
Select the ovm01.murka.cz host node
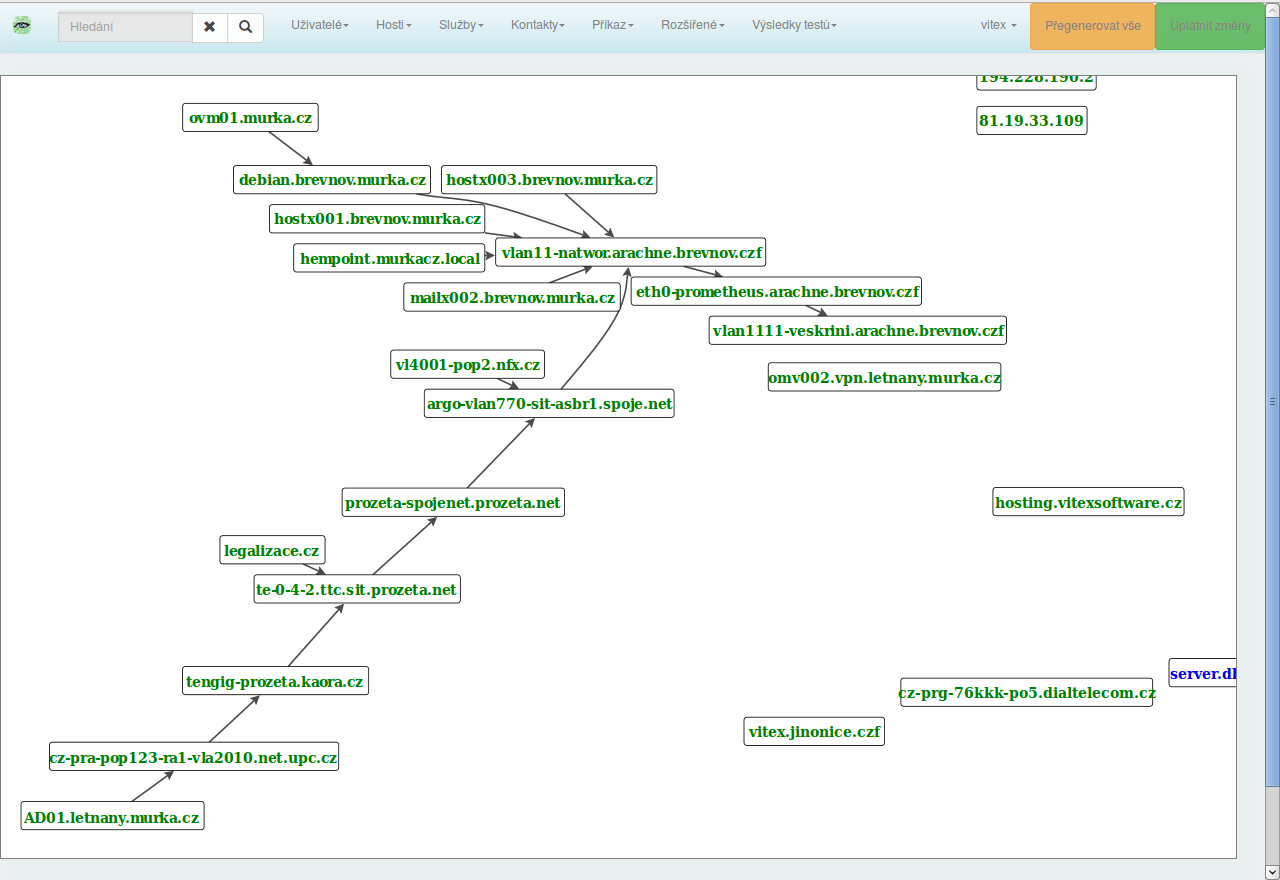pos(251,118)
